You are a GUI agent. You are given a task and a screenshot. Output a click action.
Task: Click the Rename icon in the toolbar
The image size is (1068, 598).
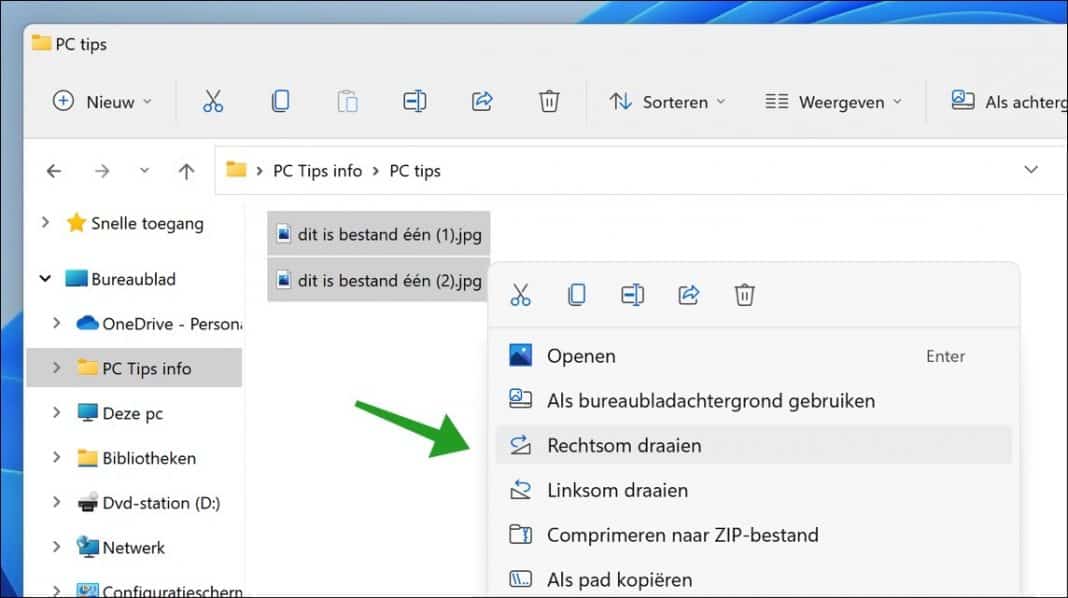[414, 101]
